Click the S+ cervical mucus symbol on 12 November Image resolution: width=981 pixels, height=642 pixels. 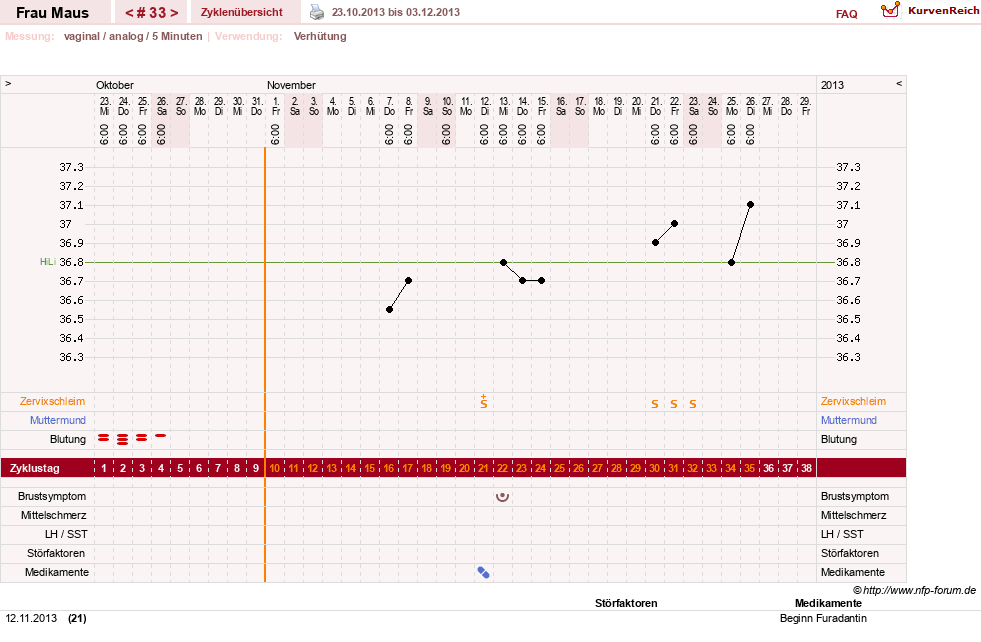tap(484, 402)
